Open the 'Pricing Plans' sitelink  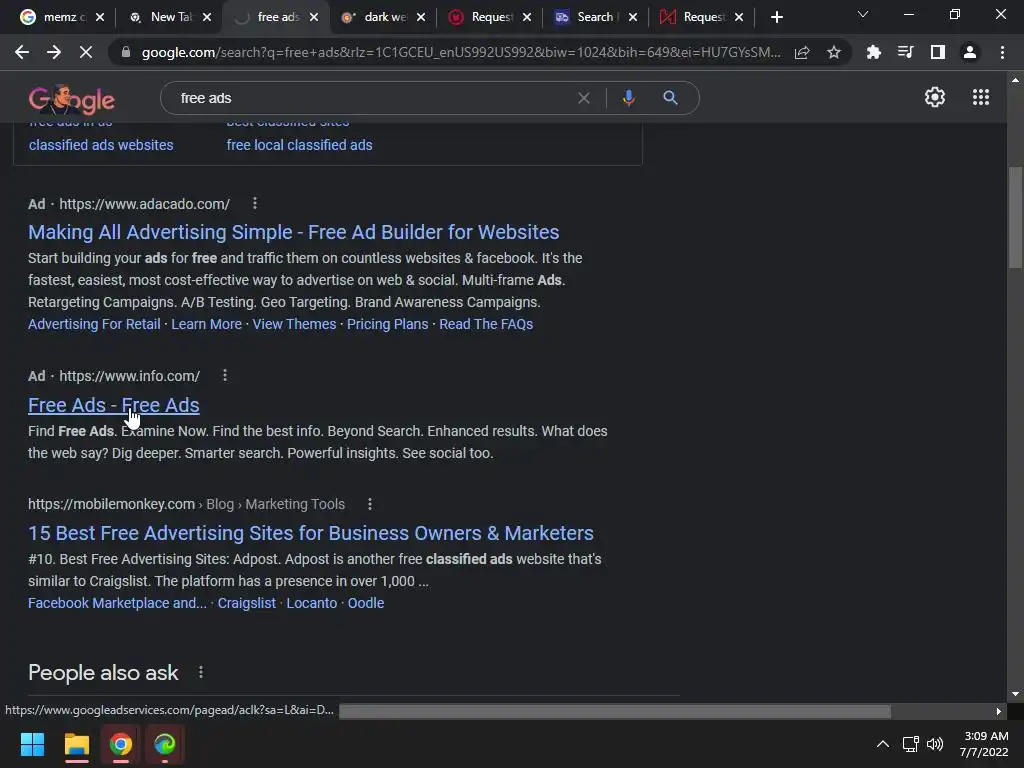point(387,324)
